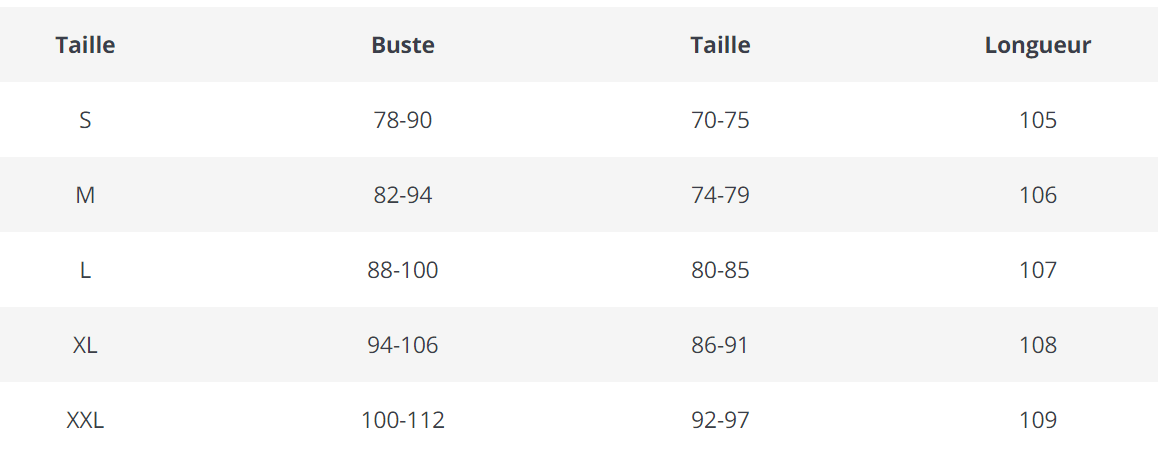Pick the 88-100 bust value
Image resolution: width=1158 pixels, height=454 pixels.
(x=403, y=270)
